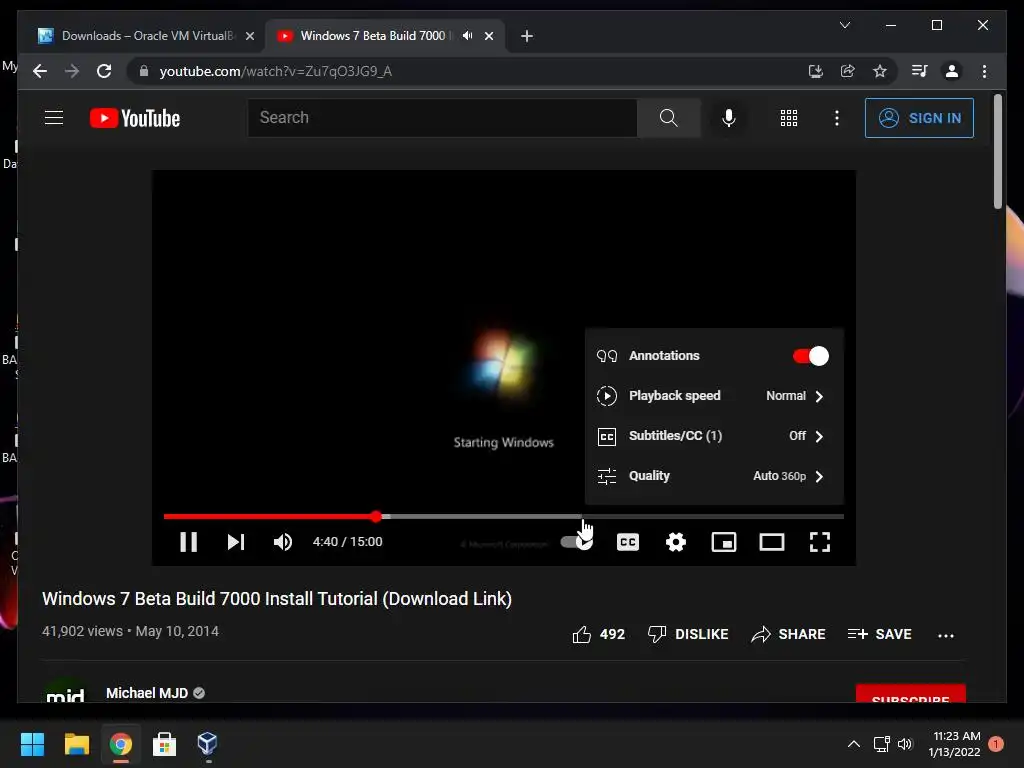Open Microsoft Store from taskbar

point(164,744)
